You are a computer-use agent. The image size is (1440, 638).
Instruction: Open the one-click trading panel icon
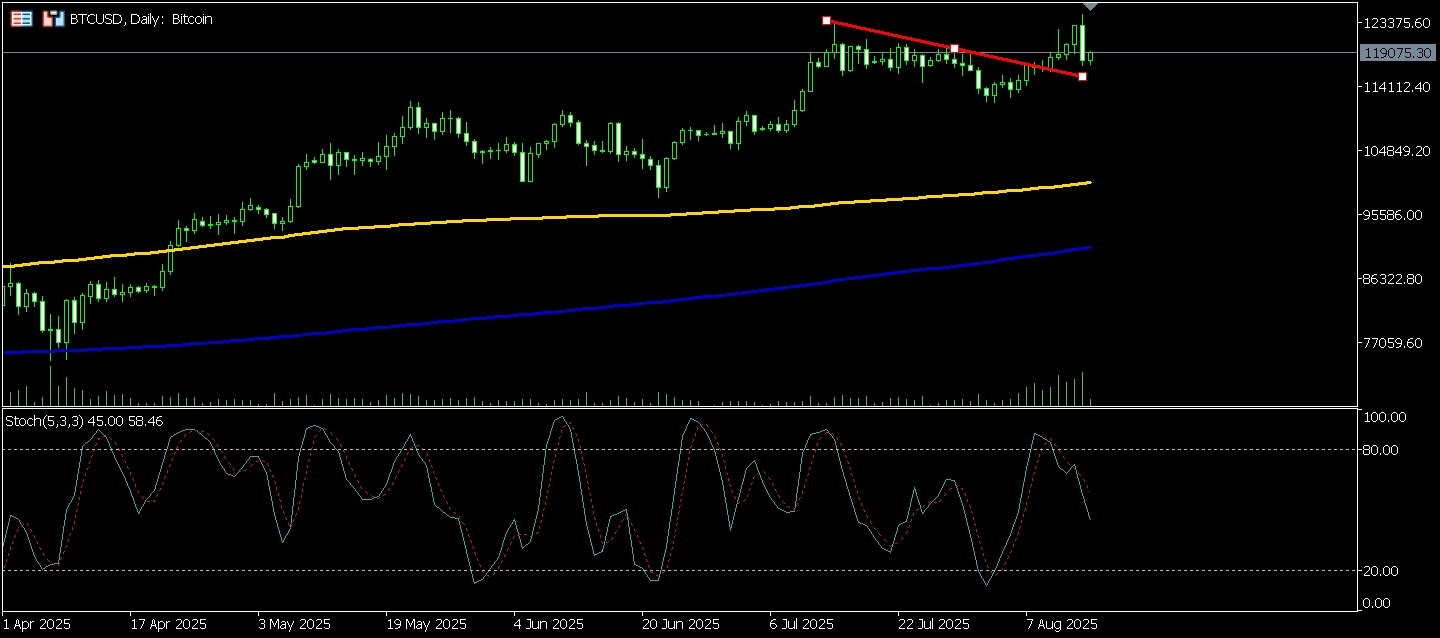point(51,19)
